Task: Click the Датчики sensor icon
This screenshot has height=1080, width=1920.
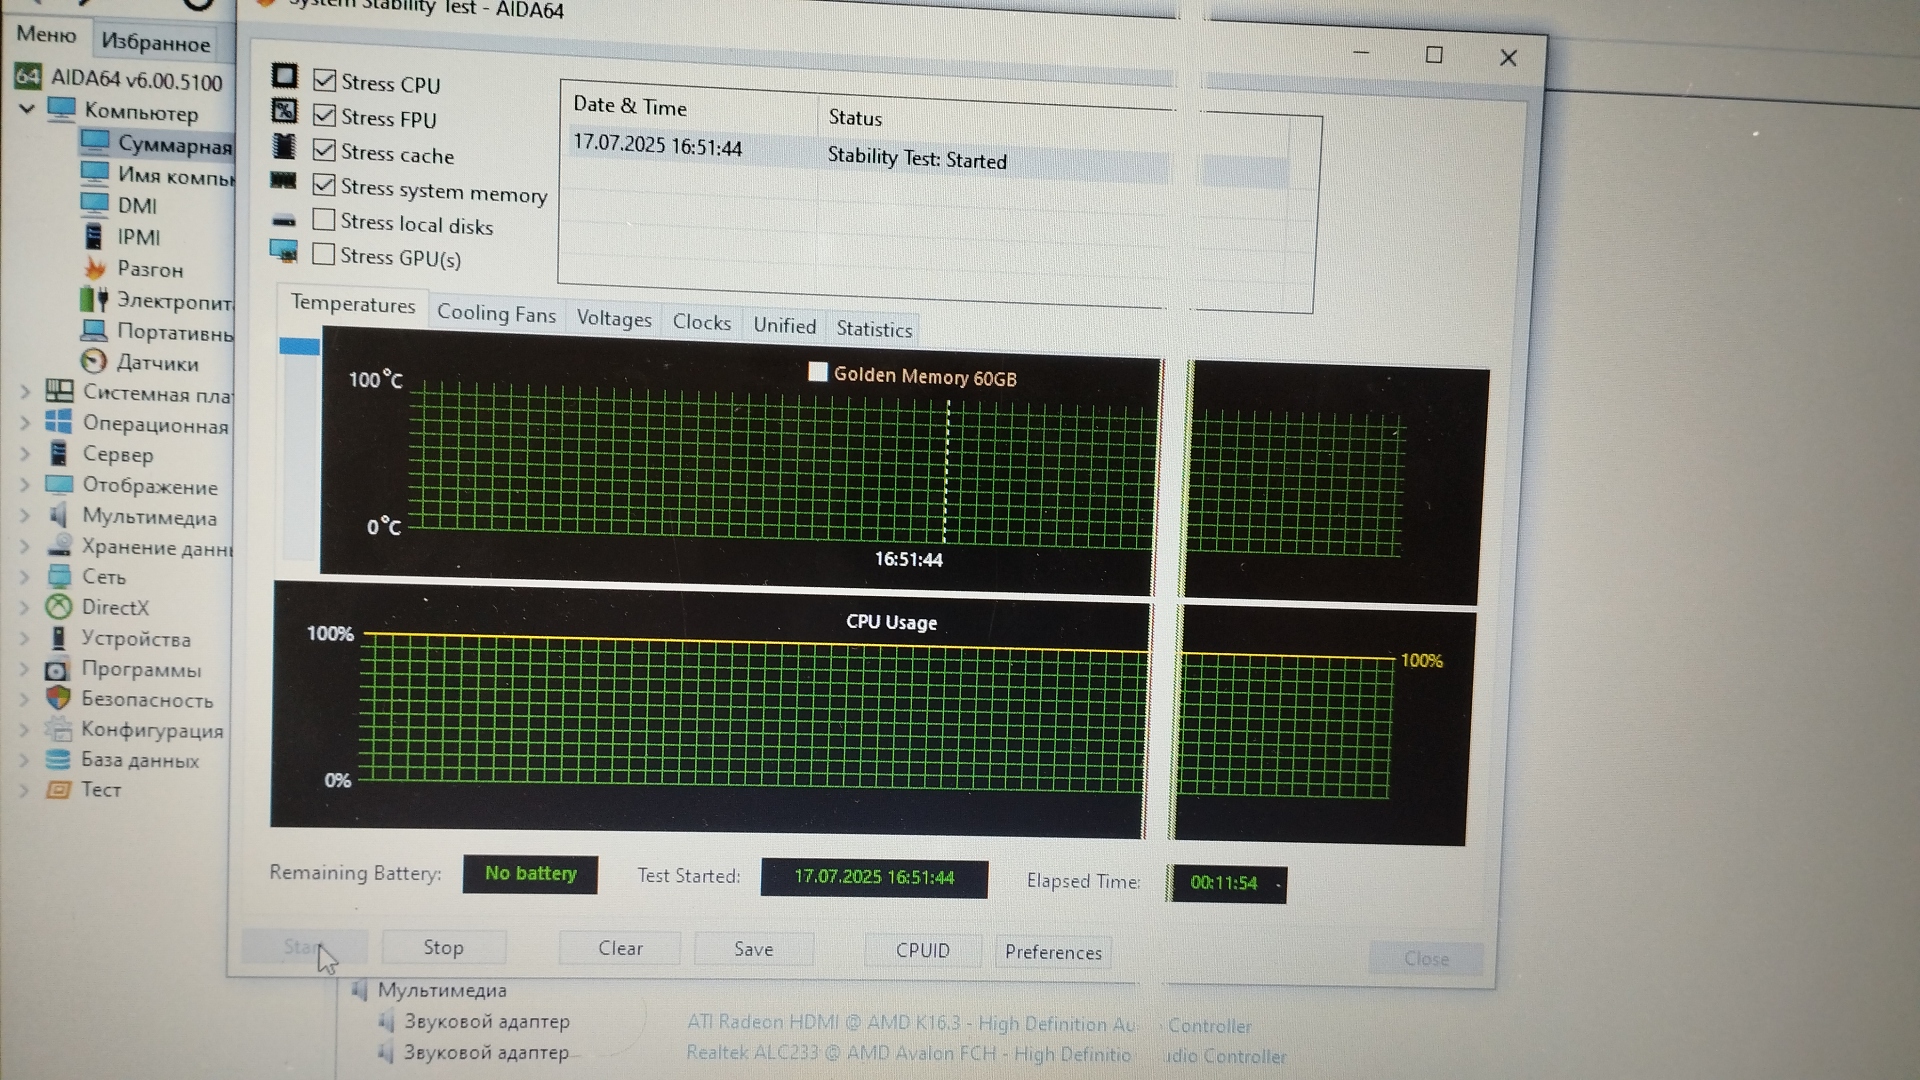Action: point(93,362)
